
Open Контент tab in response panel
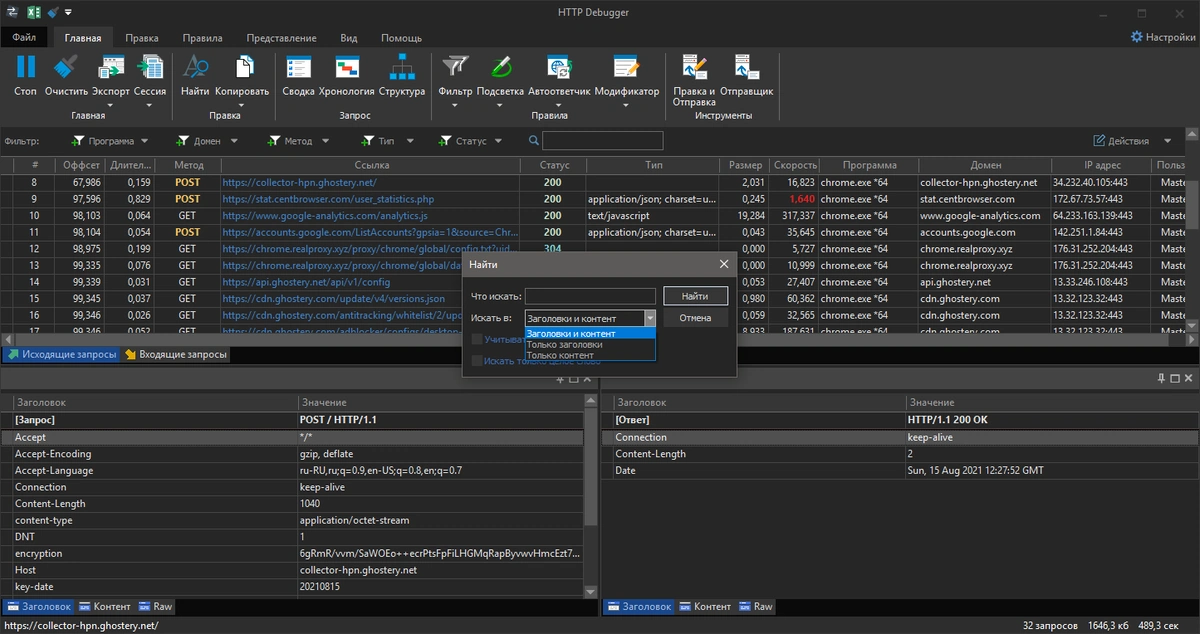(704, 606)
